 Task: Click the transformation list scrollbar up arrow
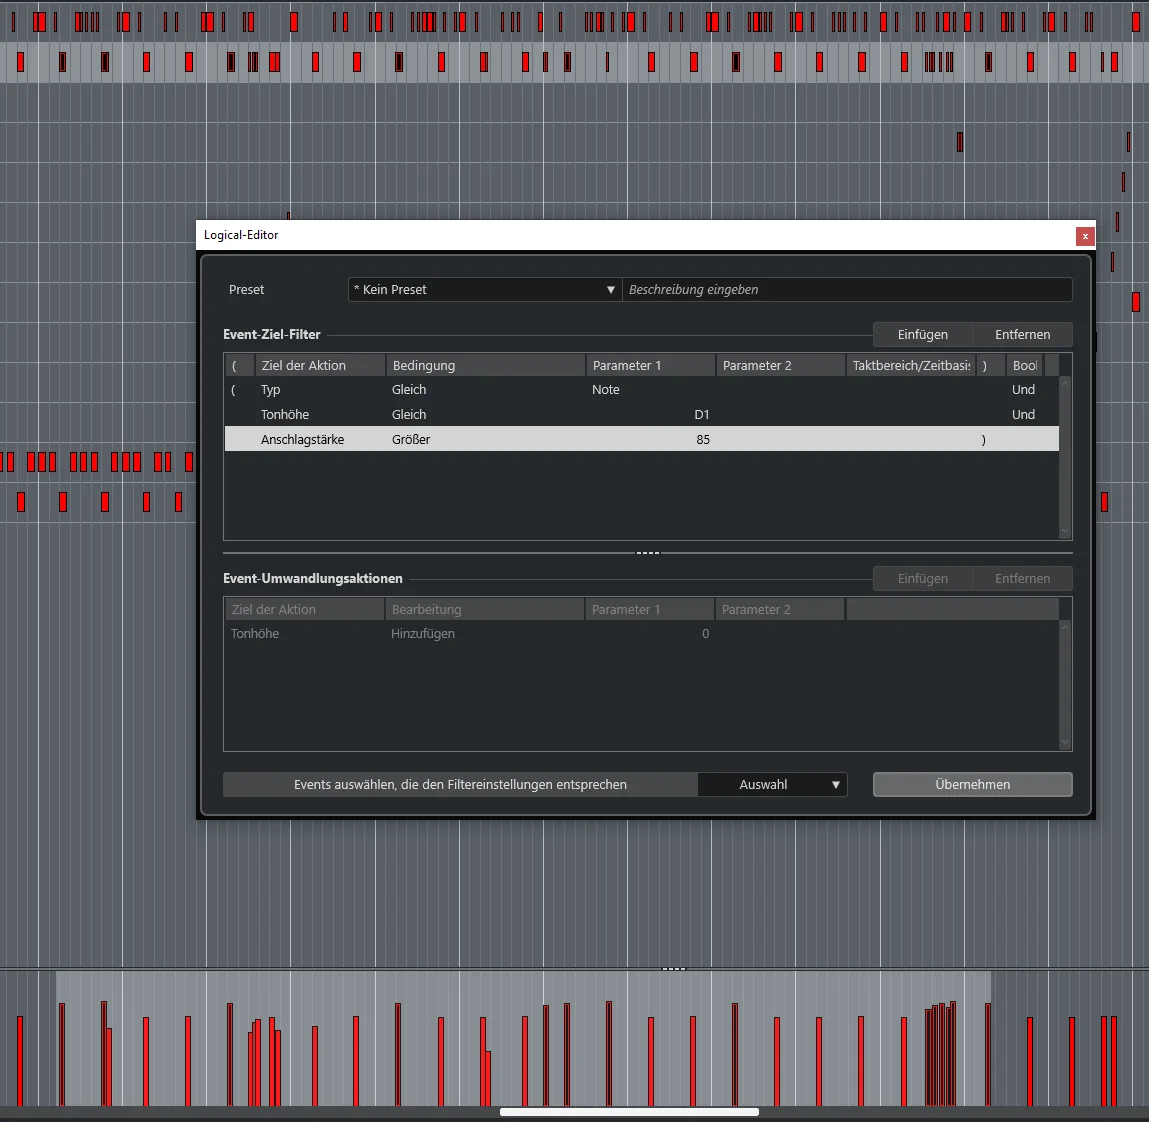click(1065, 627)
